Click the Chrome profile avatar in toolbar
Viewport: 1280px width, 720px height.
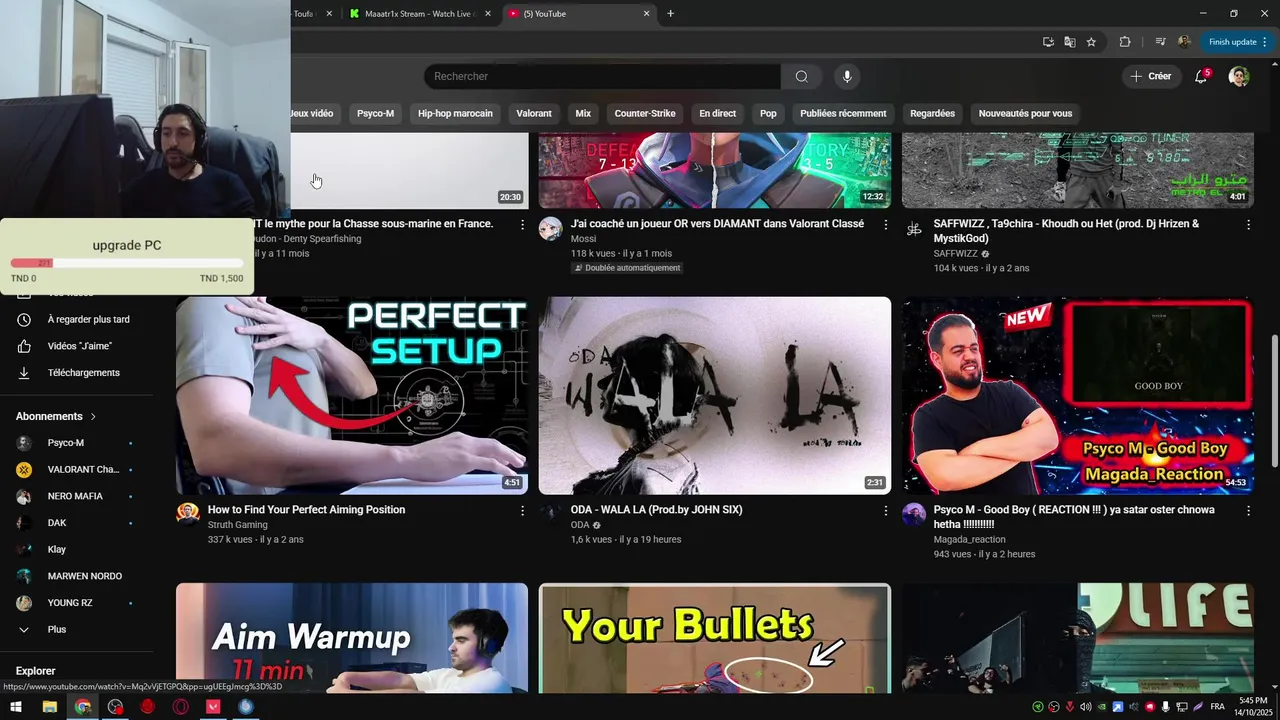coord(1184,42)
